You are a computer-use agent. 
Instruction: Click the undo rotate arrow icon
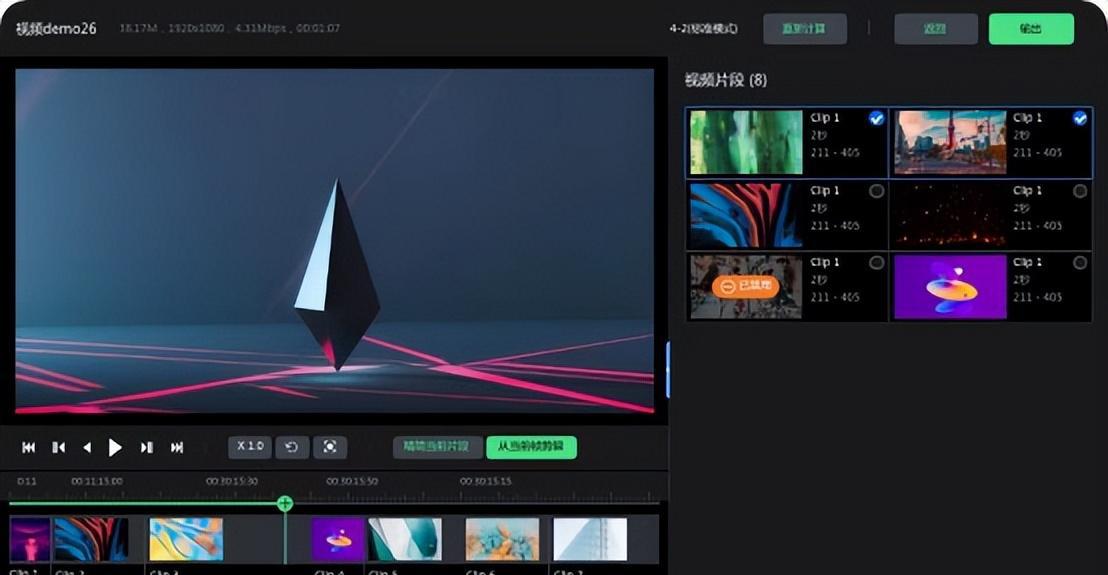[x=292, y=447]
